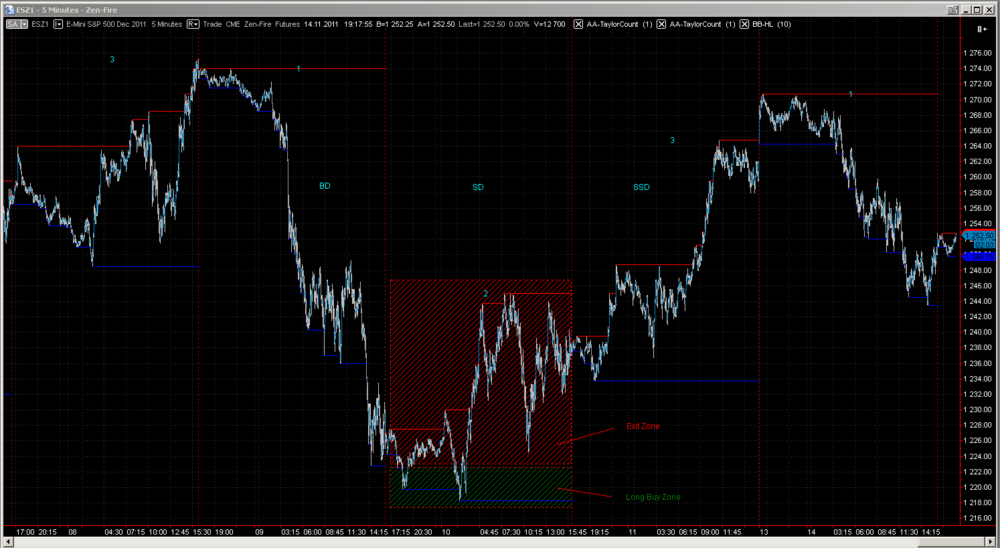The image size is (1000, 548).
Task: Click the ESZ1 symbol label
Action: point(40,24)
